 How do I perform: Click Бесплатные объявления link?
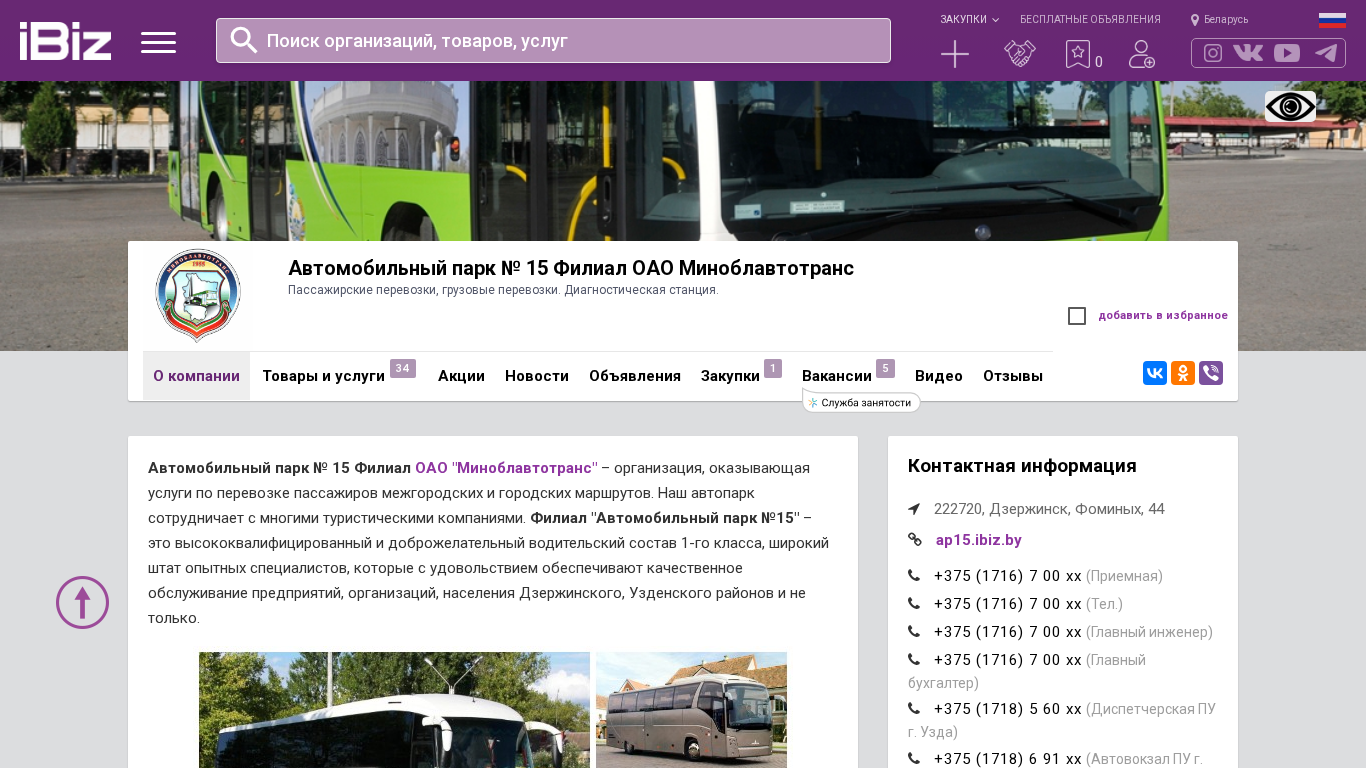(1090, 19)
